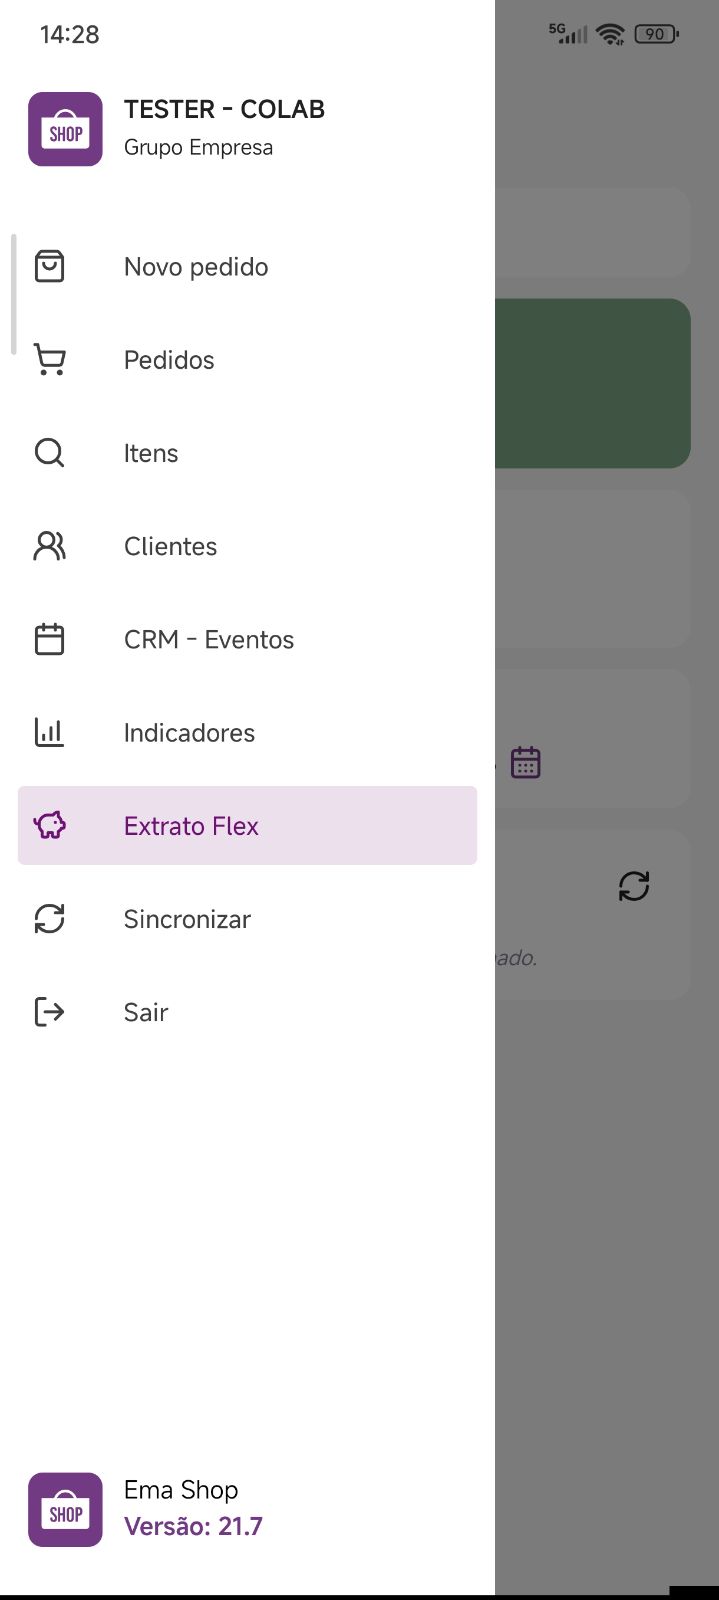Screen dimensions: 719x1600
Task: Tap the Sair text label
Action: click(146, 1012)
